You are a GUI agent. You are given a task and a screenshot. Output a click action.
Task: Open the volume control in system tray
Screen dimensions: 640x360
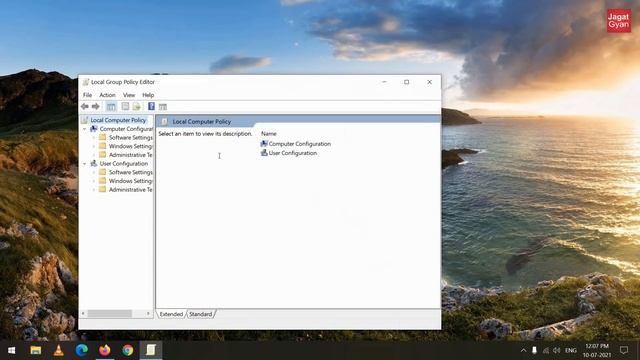(x=557, y=350)
